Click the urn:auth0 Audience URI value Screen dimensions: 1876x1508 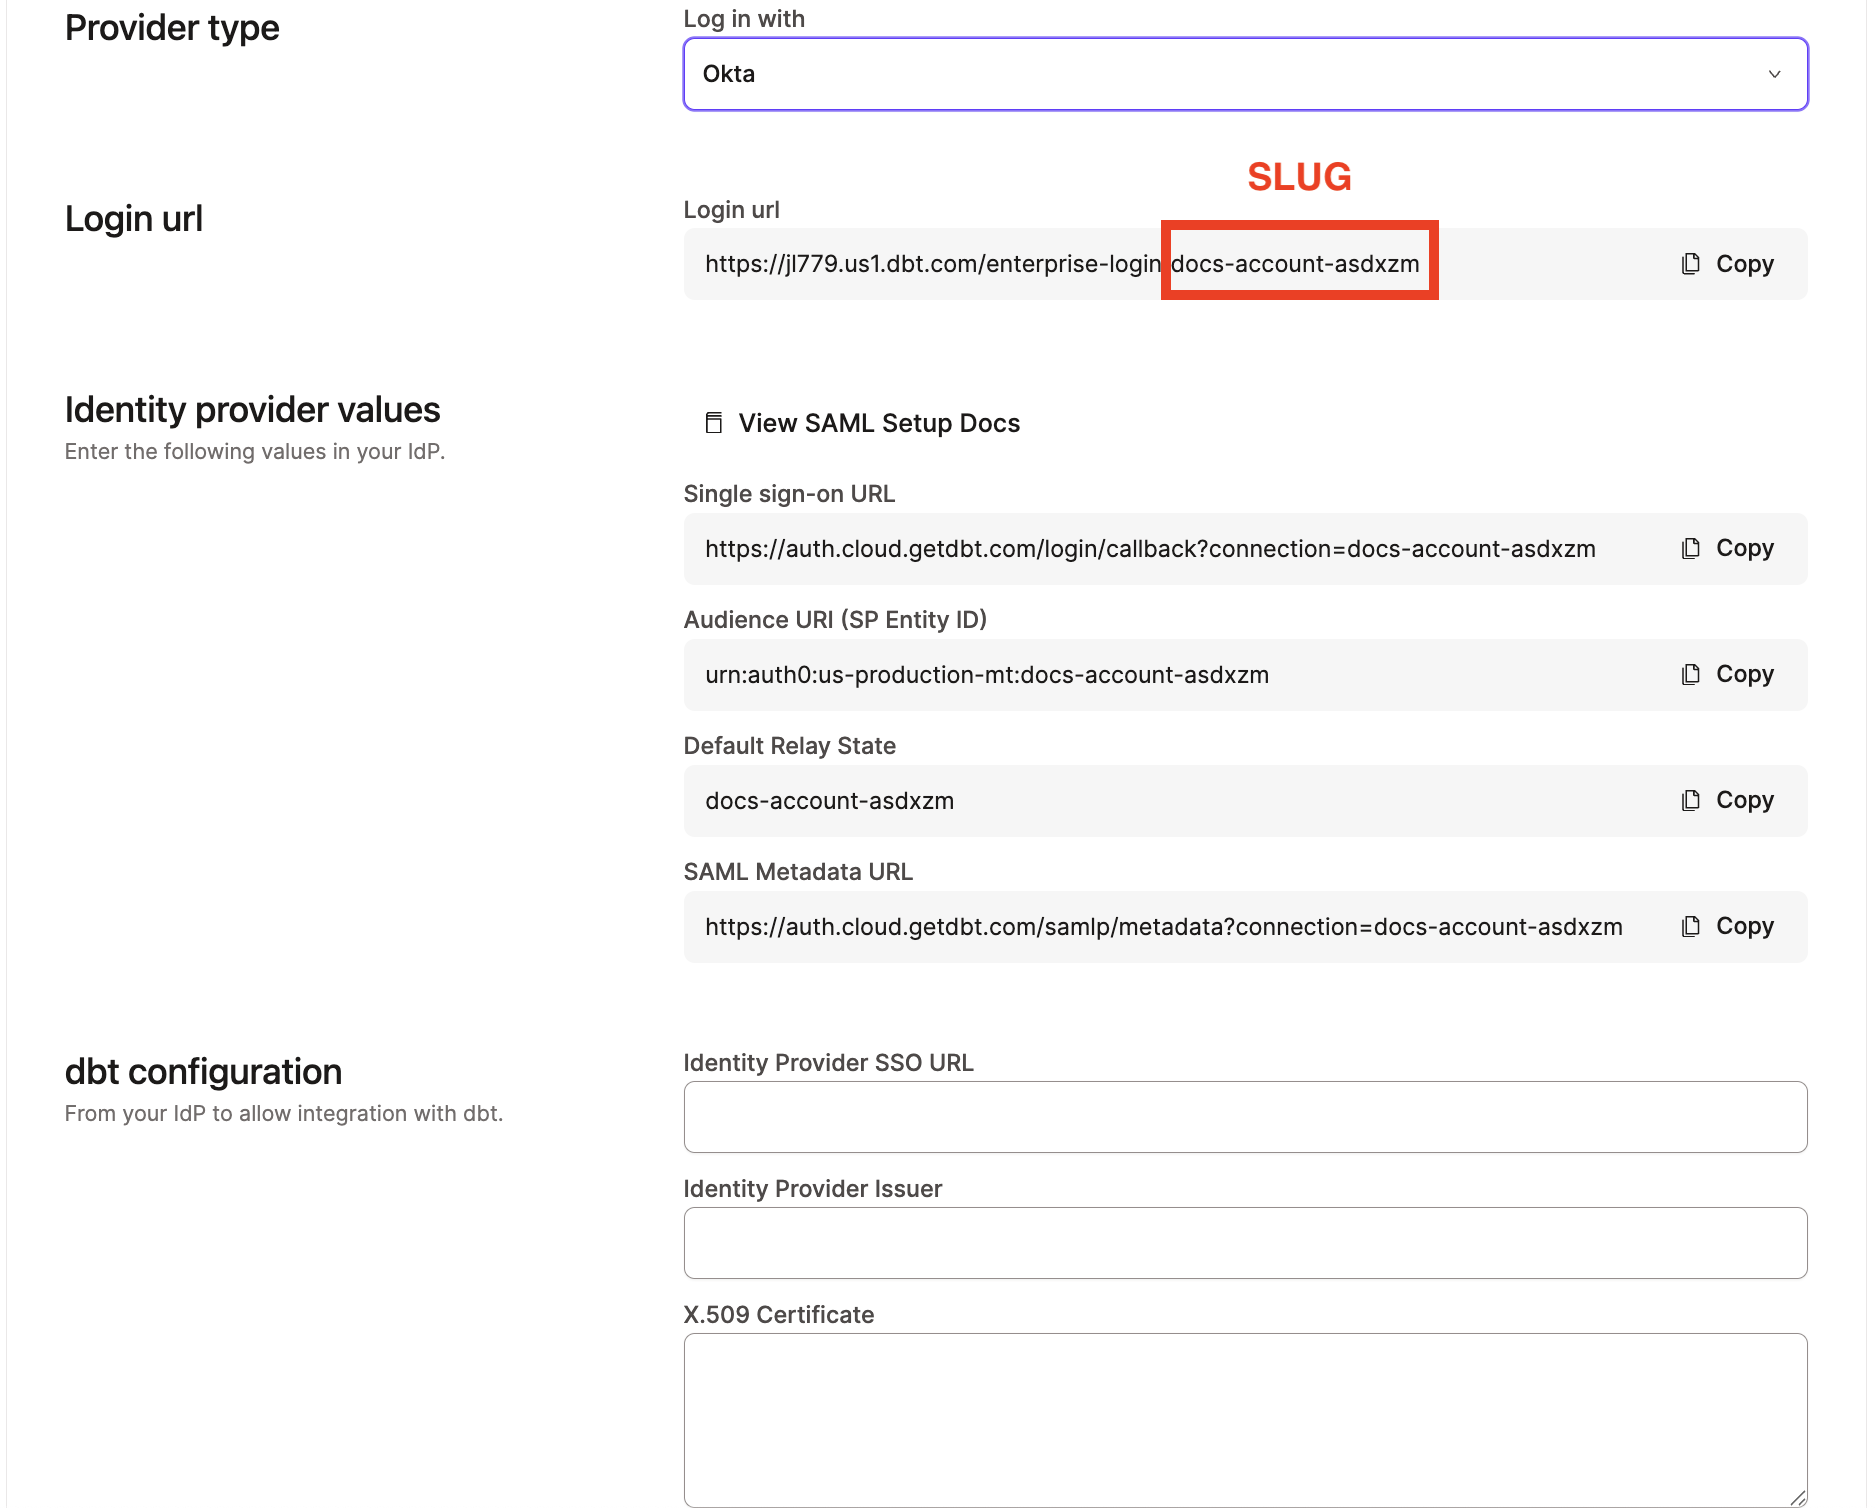coord(986,674)
